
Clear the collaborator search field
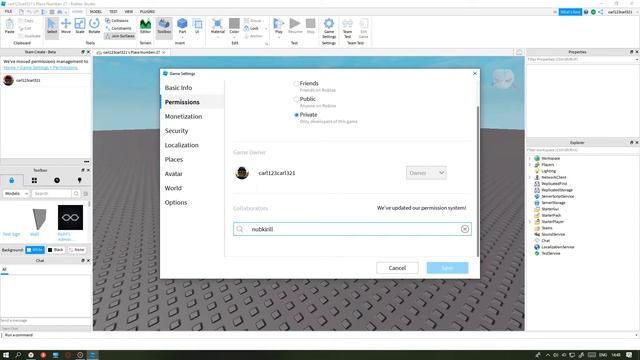click(464, 229)
